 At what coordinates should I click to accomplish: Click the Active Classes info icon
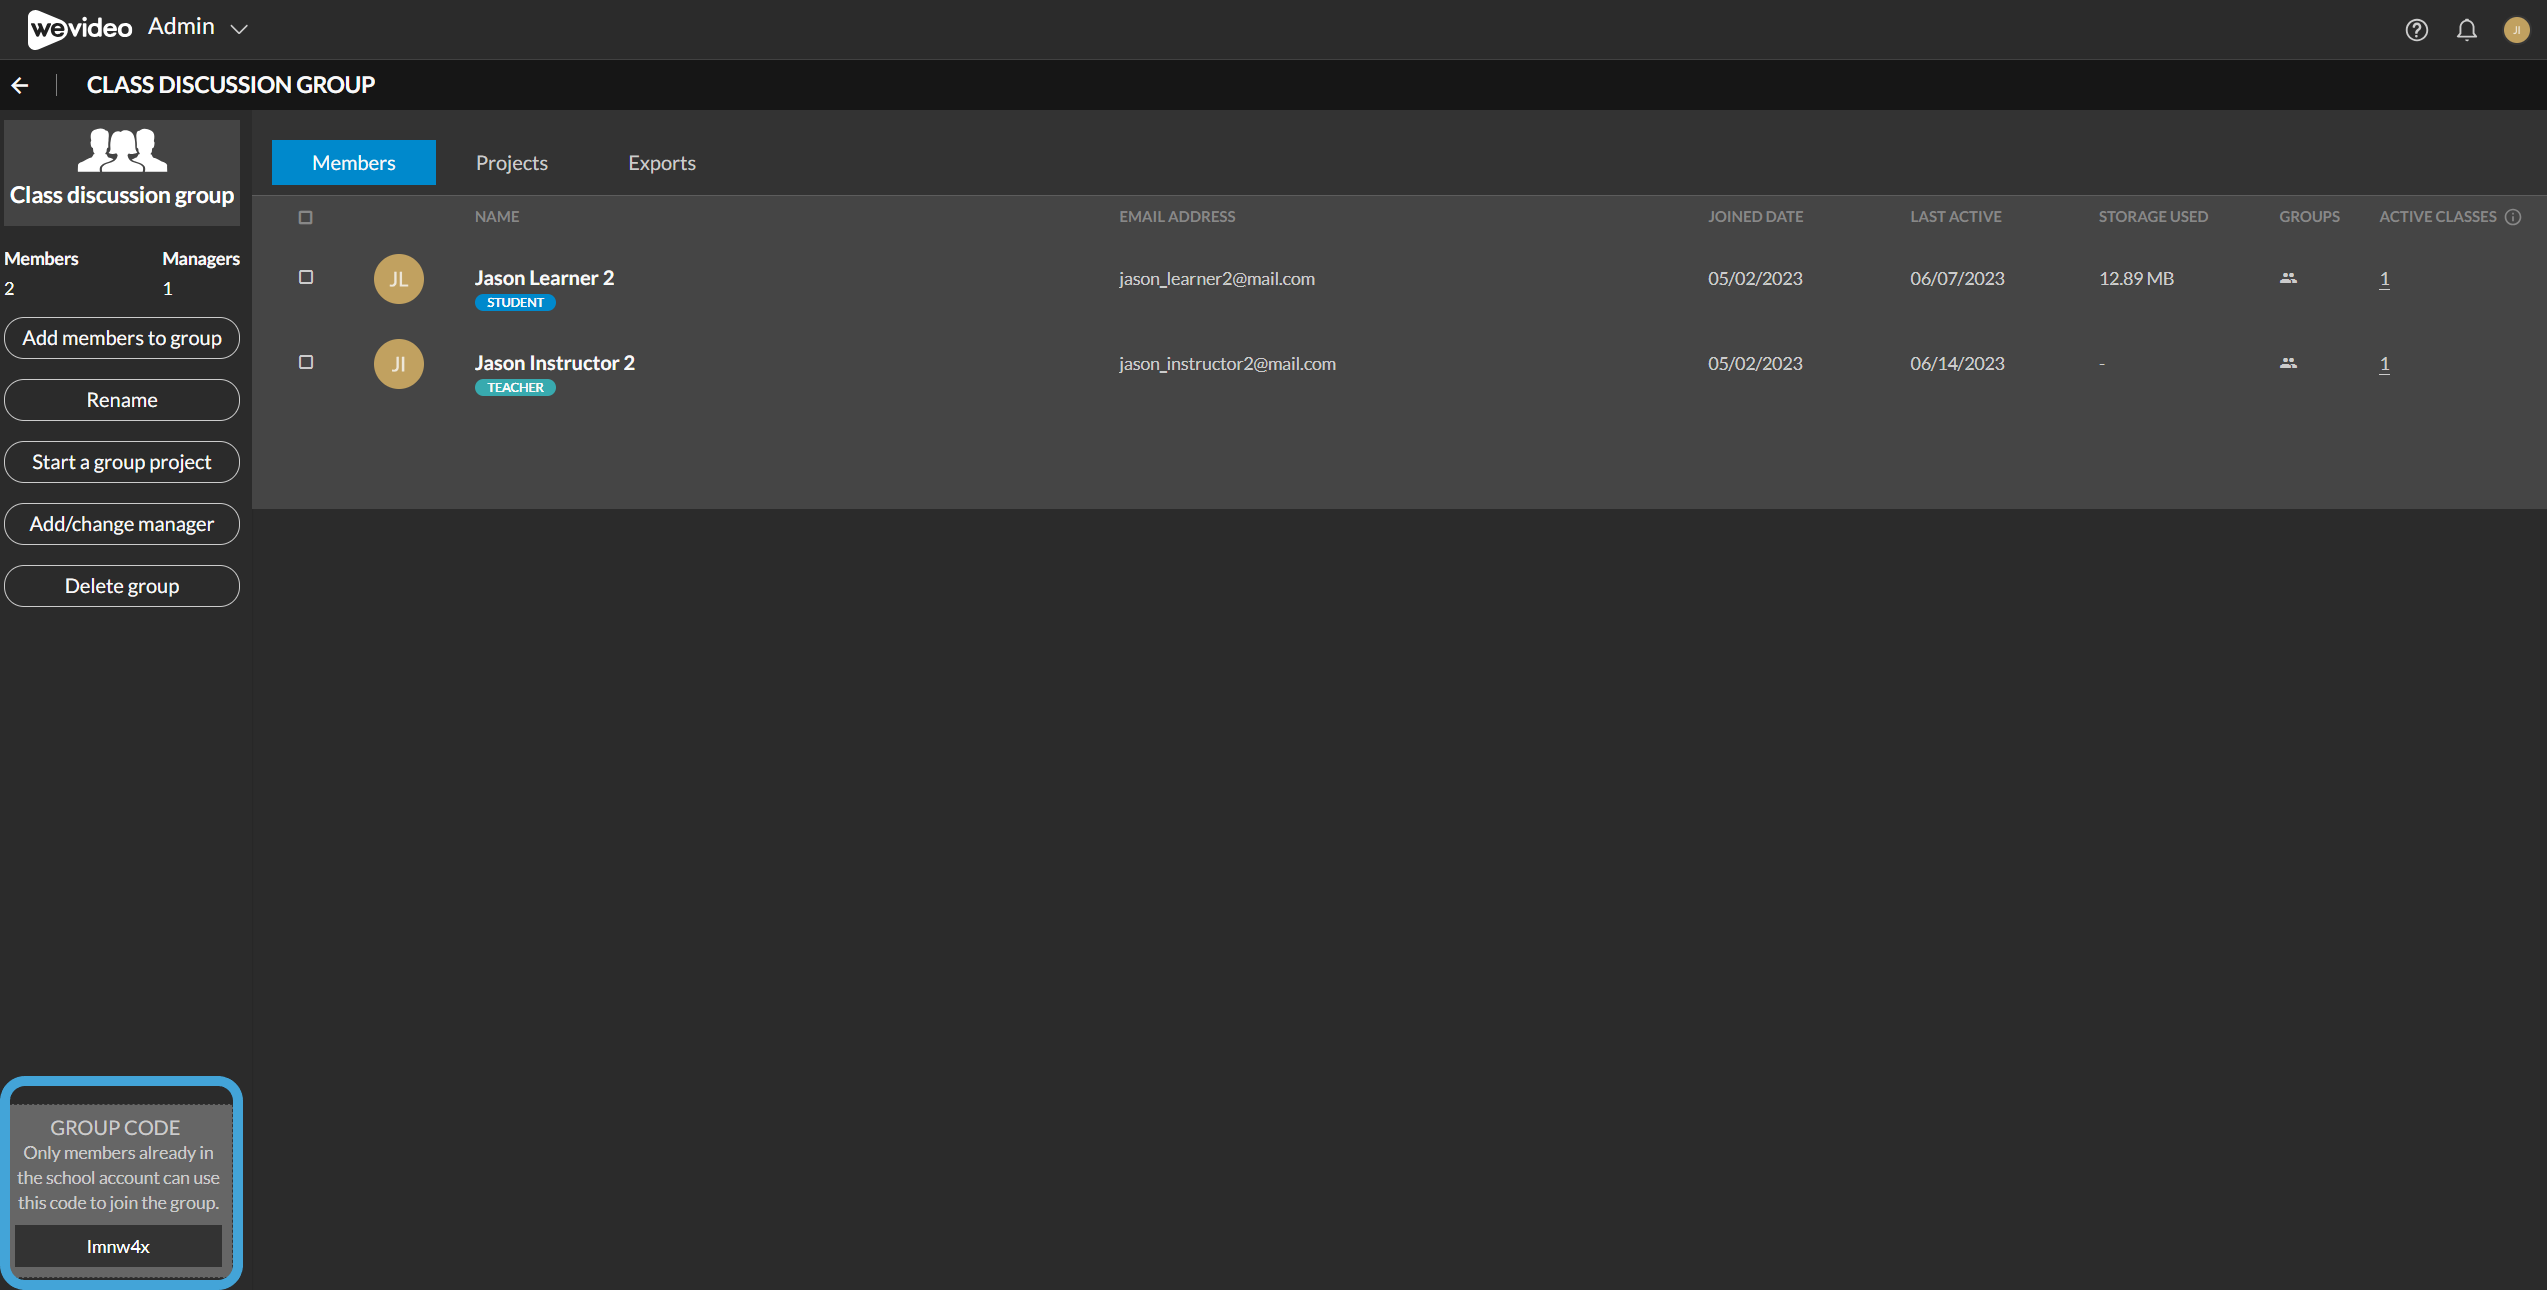(2513, 217)
